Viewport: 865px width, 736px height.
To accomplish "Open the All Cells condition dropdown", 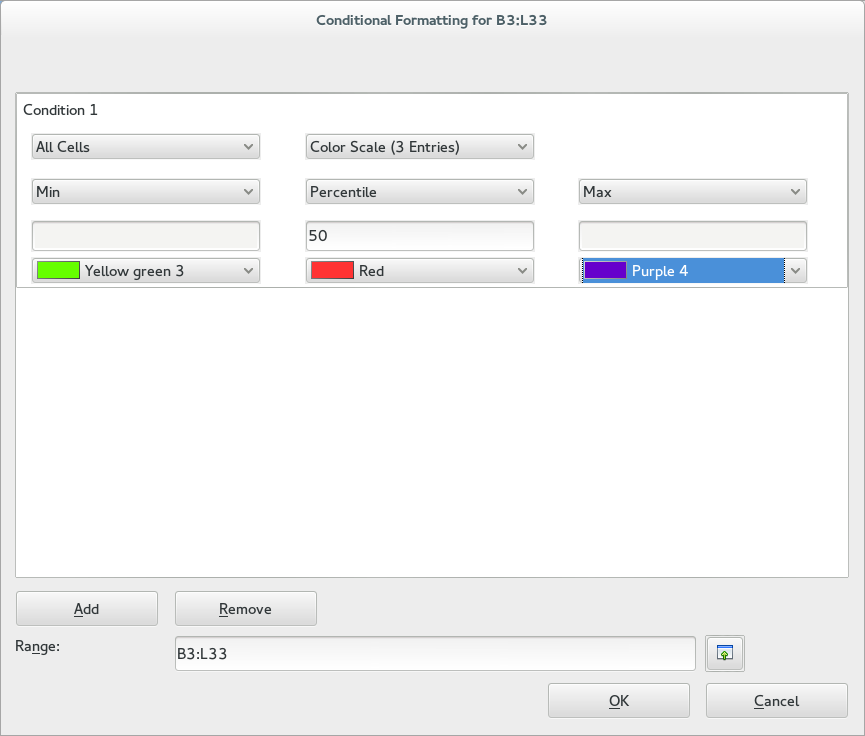I will click(x=146, y=147).
